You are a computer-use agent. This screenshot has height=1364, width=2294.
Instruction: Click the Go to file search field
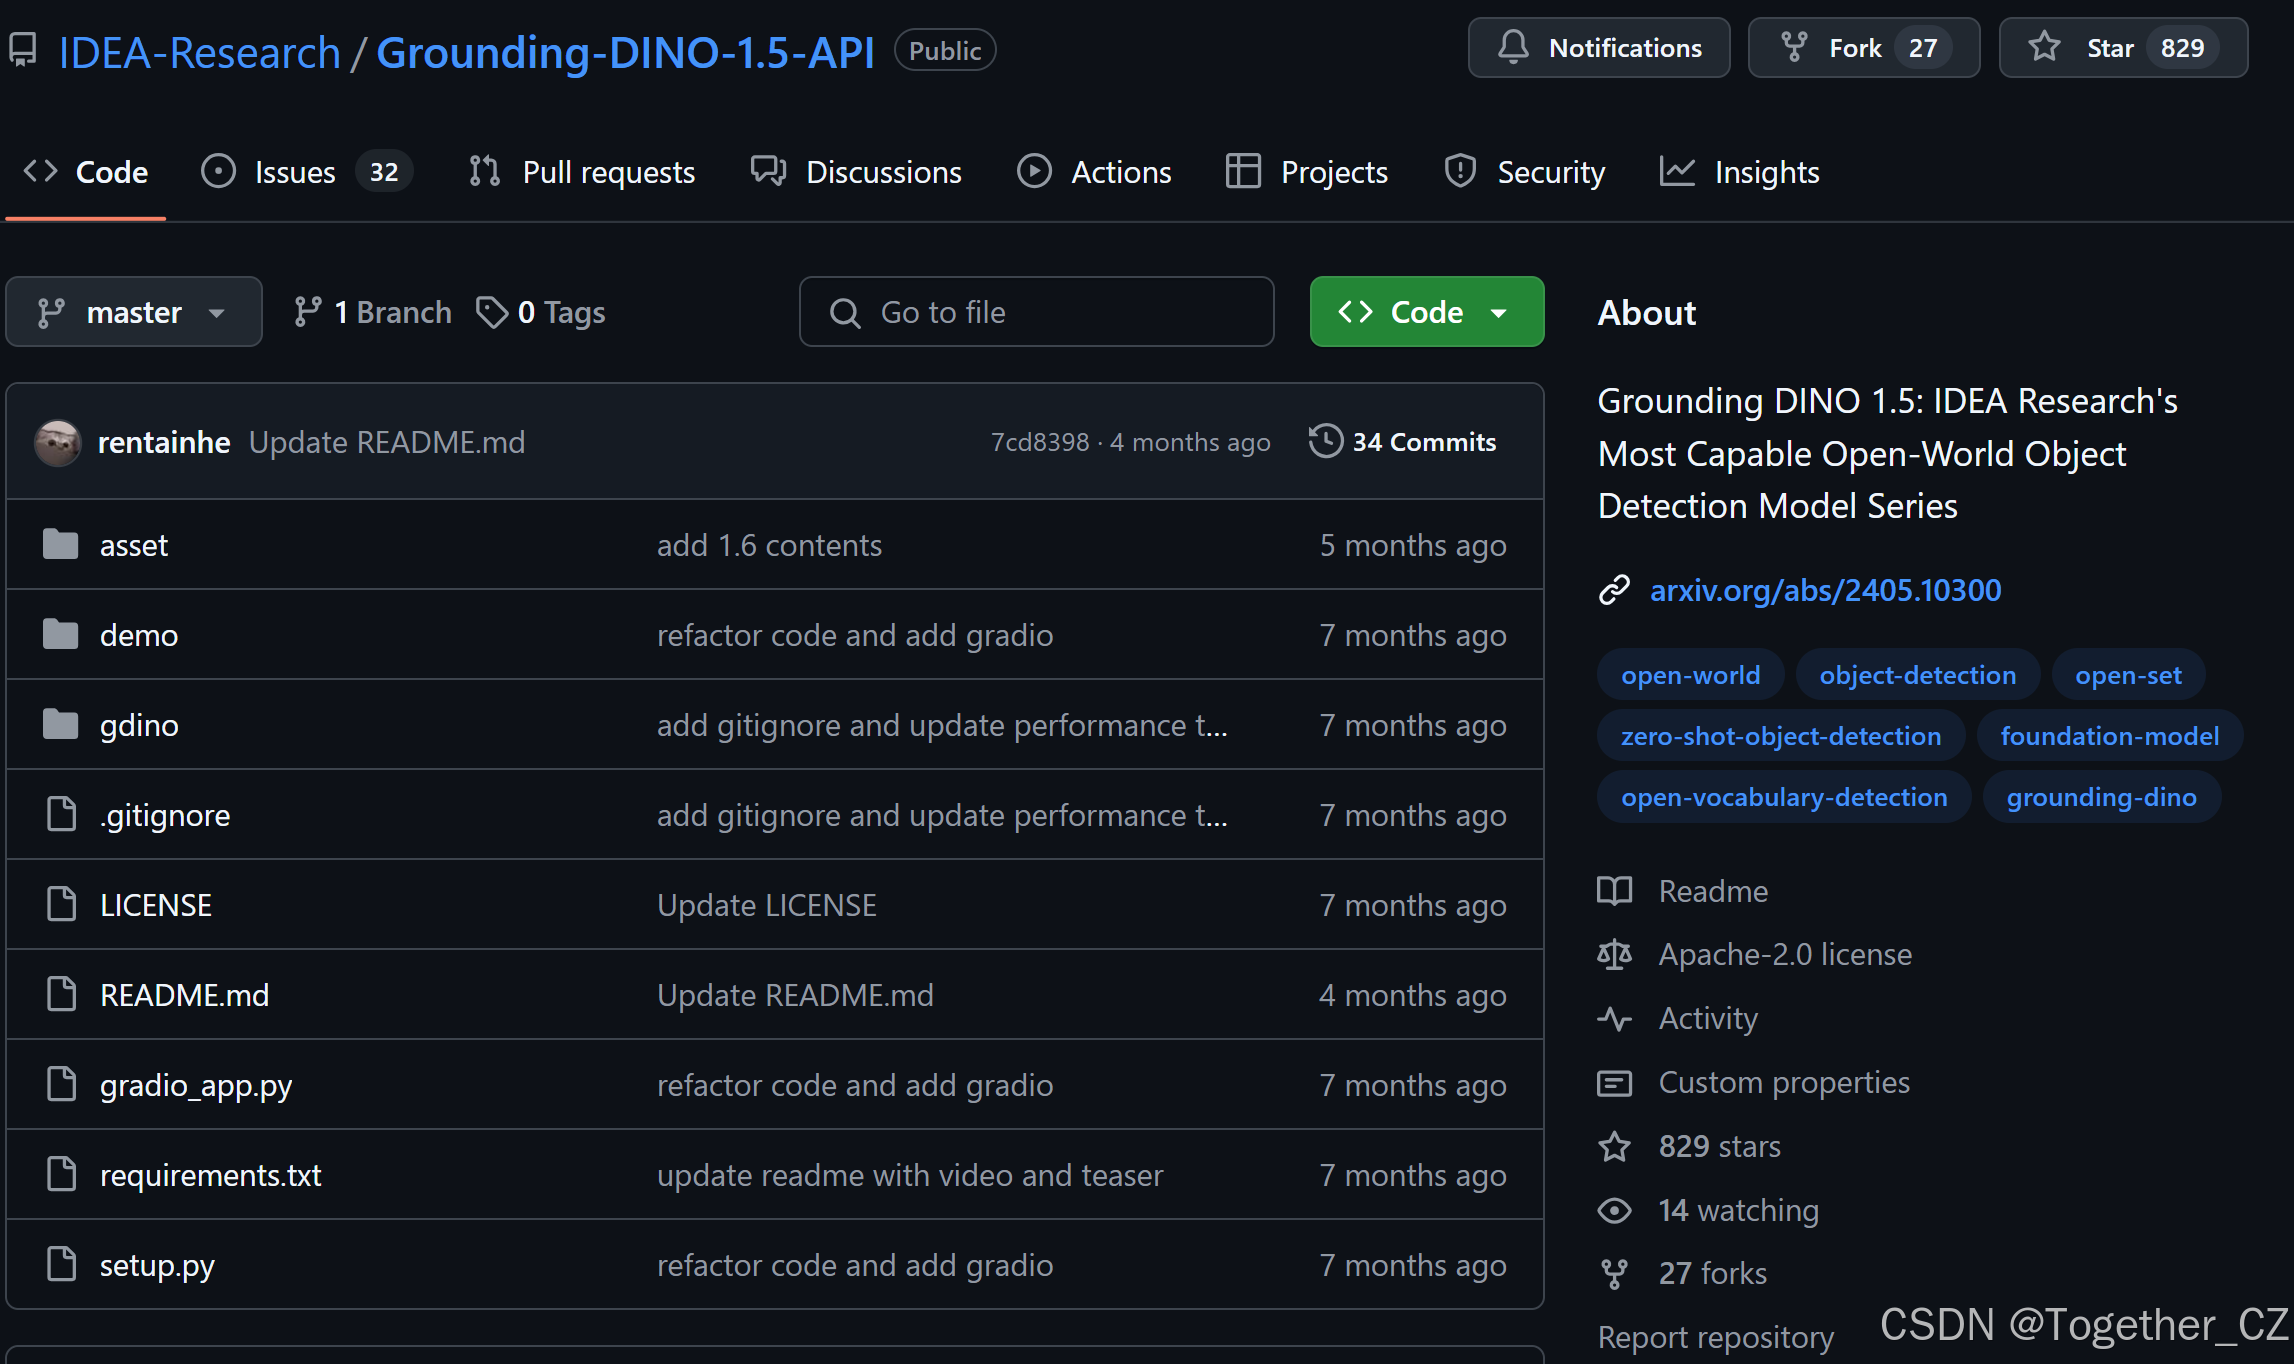(1036, 312)
